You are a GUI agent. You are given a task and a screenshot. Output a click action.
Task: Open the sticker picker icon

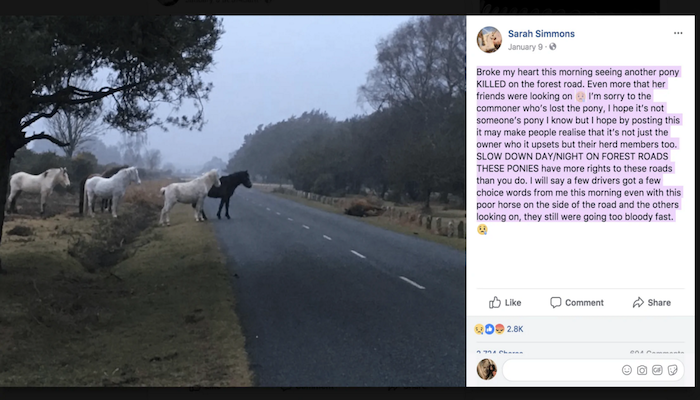(672, 370)
